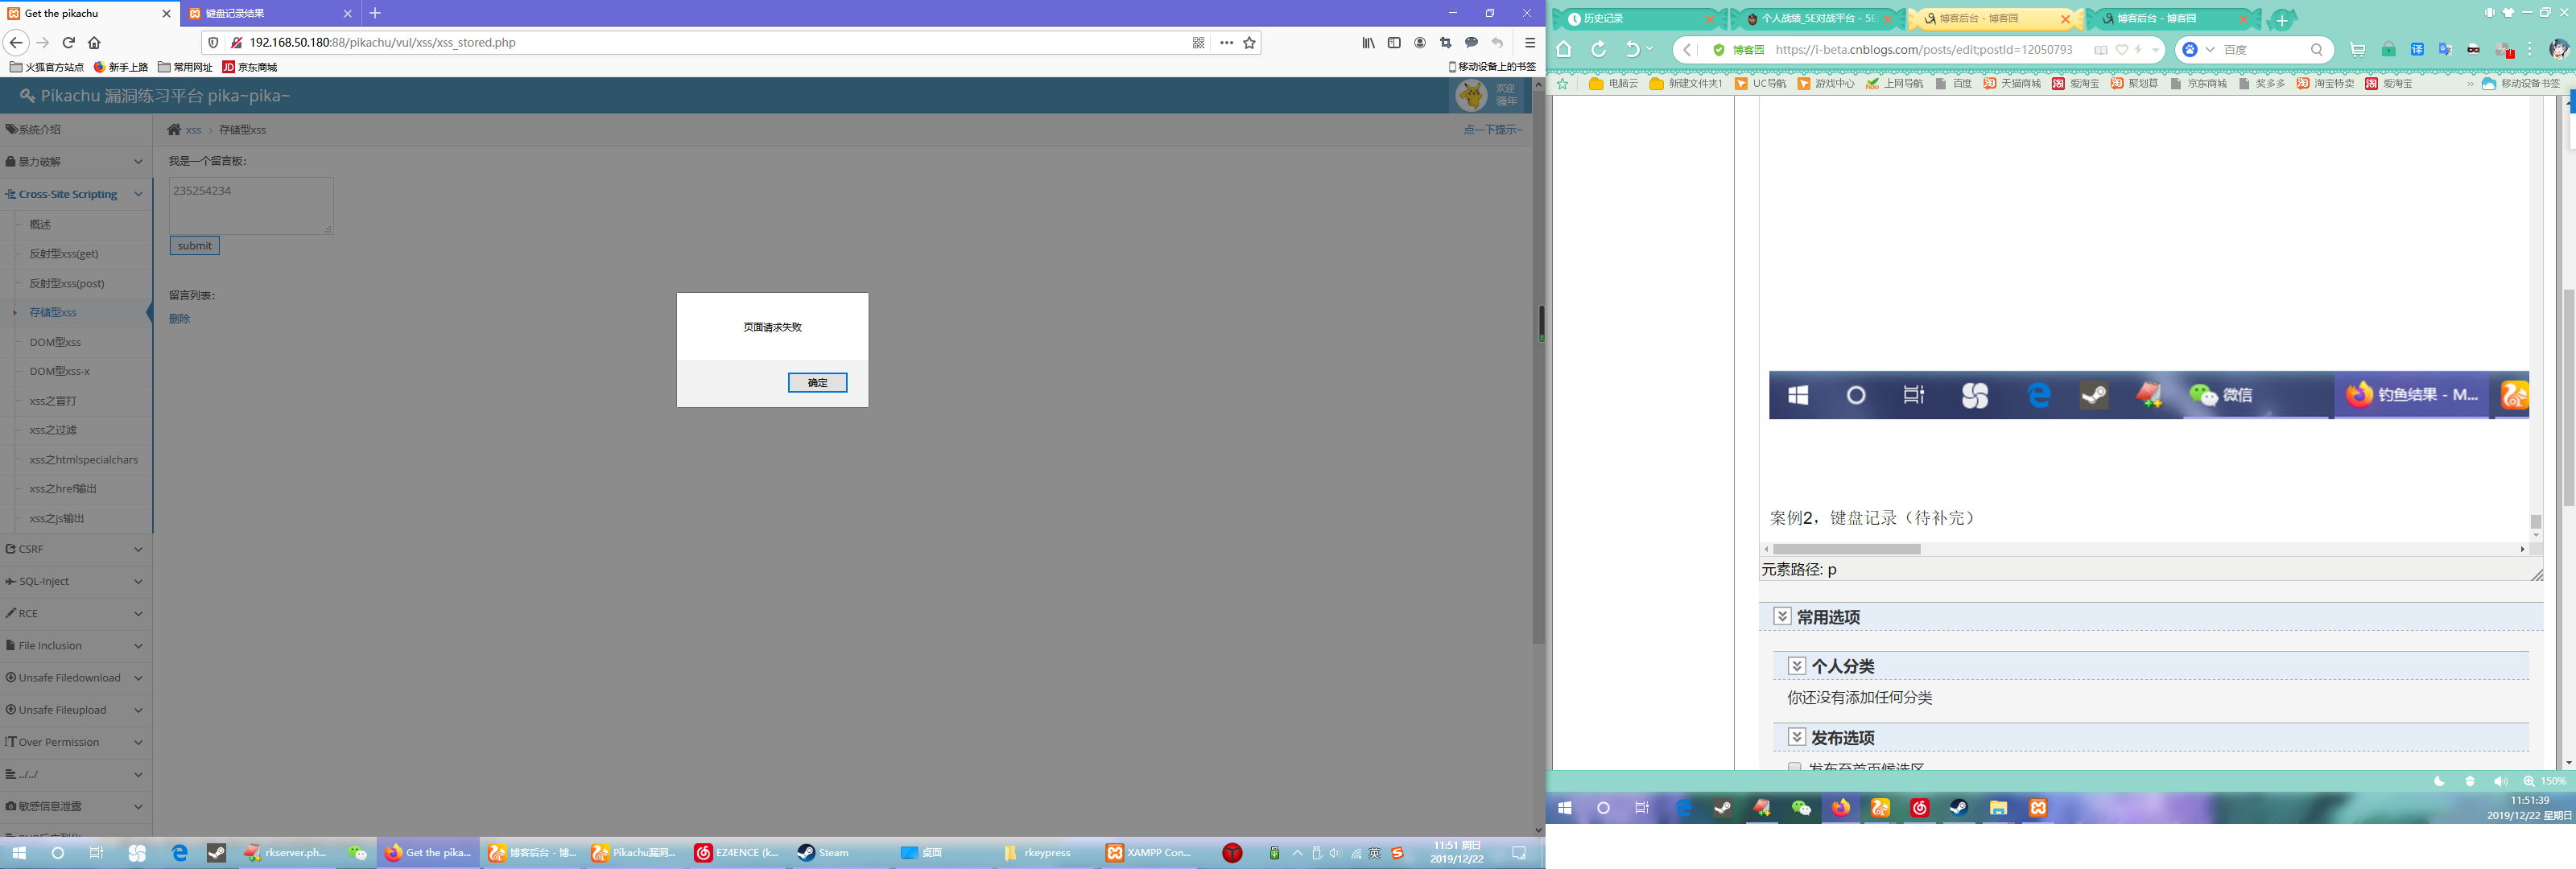Click night mode moon icon in status bar

[x=2440, y=781]
